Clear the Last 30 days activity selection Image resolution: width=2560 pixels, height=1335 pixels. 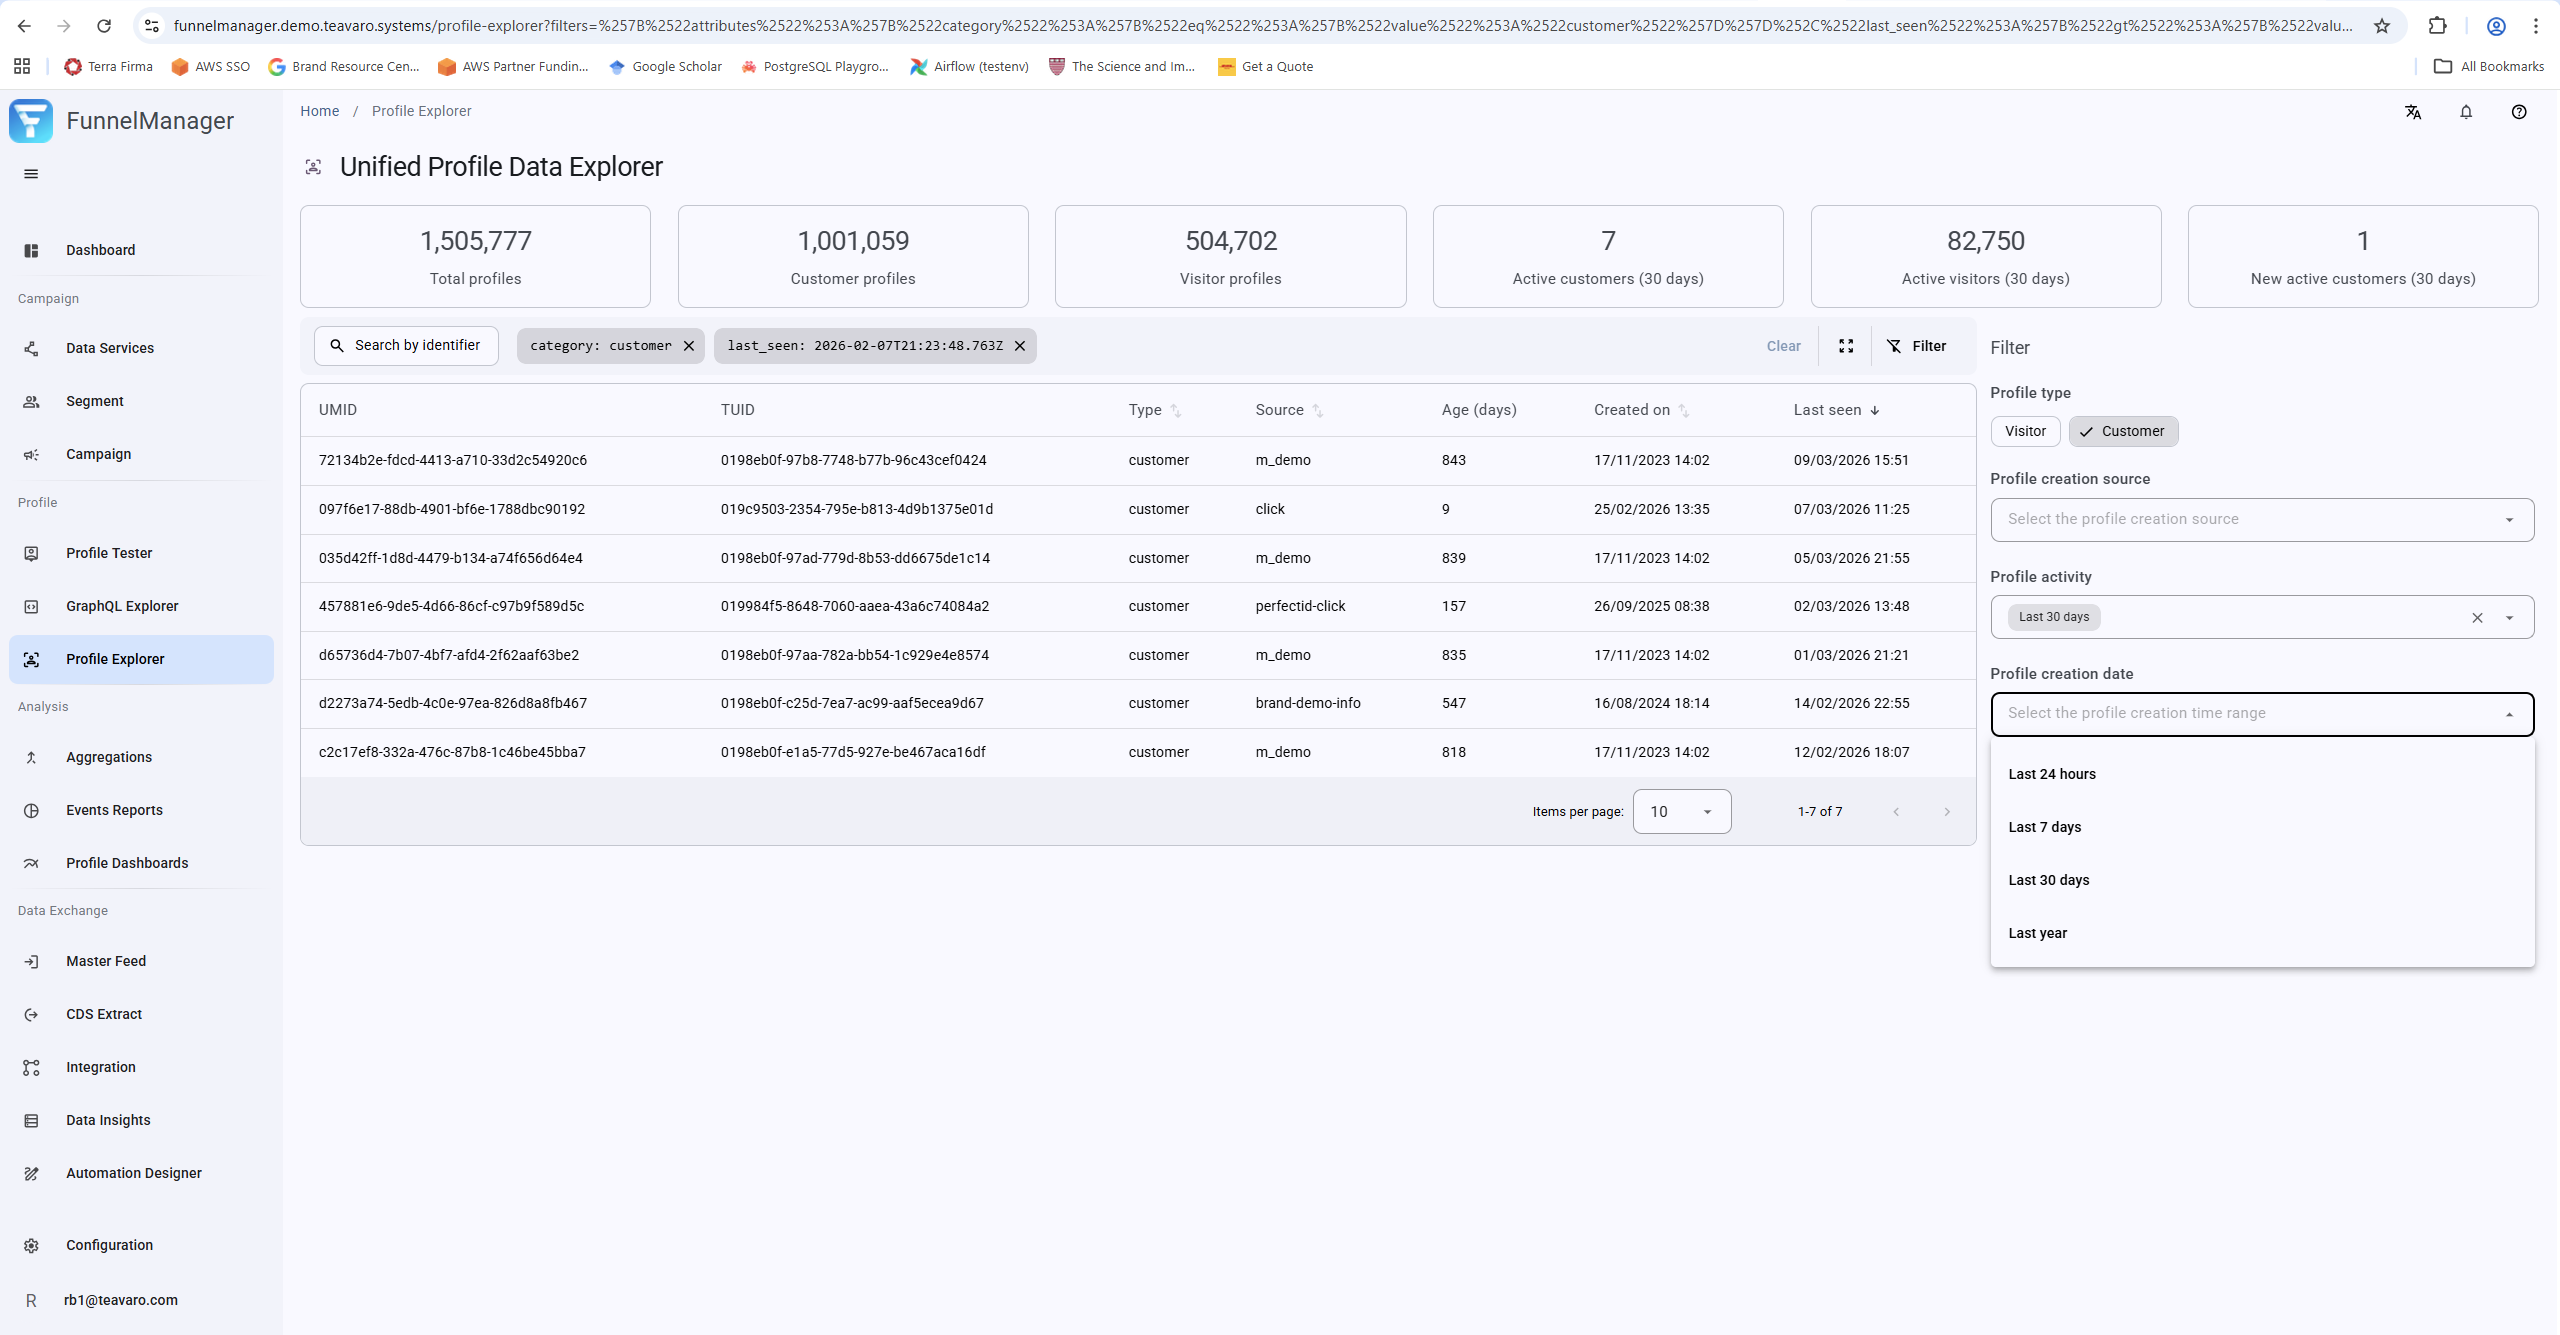click(x=2477, y=618)
